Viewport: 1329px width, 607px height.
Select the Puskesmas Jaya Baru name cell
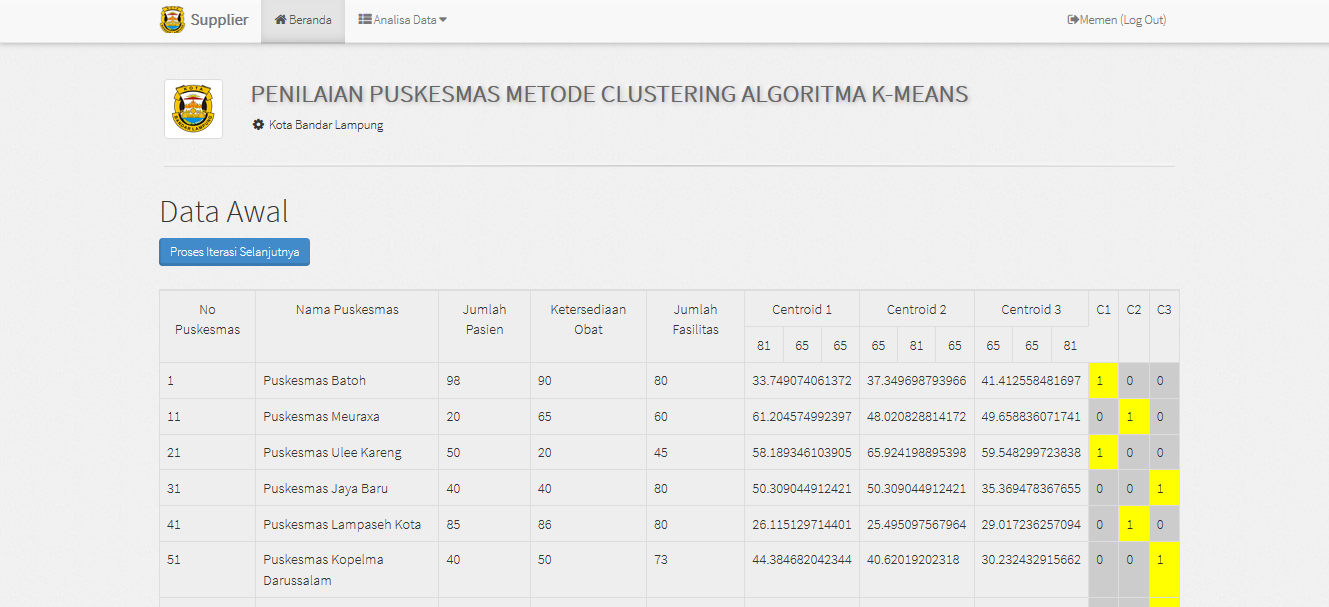pyautogui.click(x=347, y=489)
